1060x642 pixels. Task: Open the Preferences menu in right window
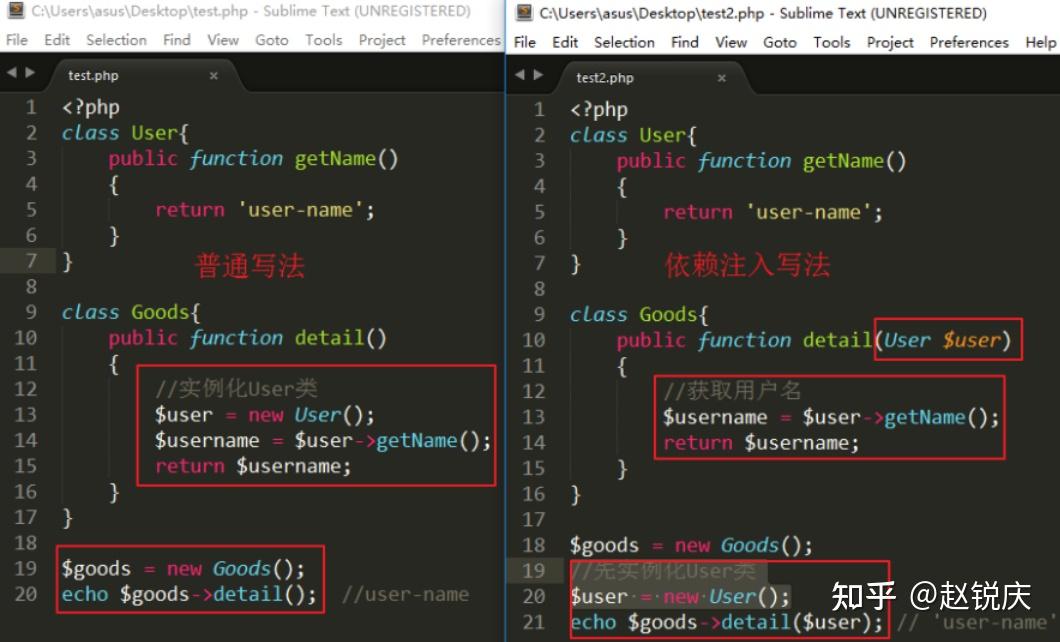[969, 42]
